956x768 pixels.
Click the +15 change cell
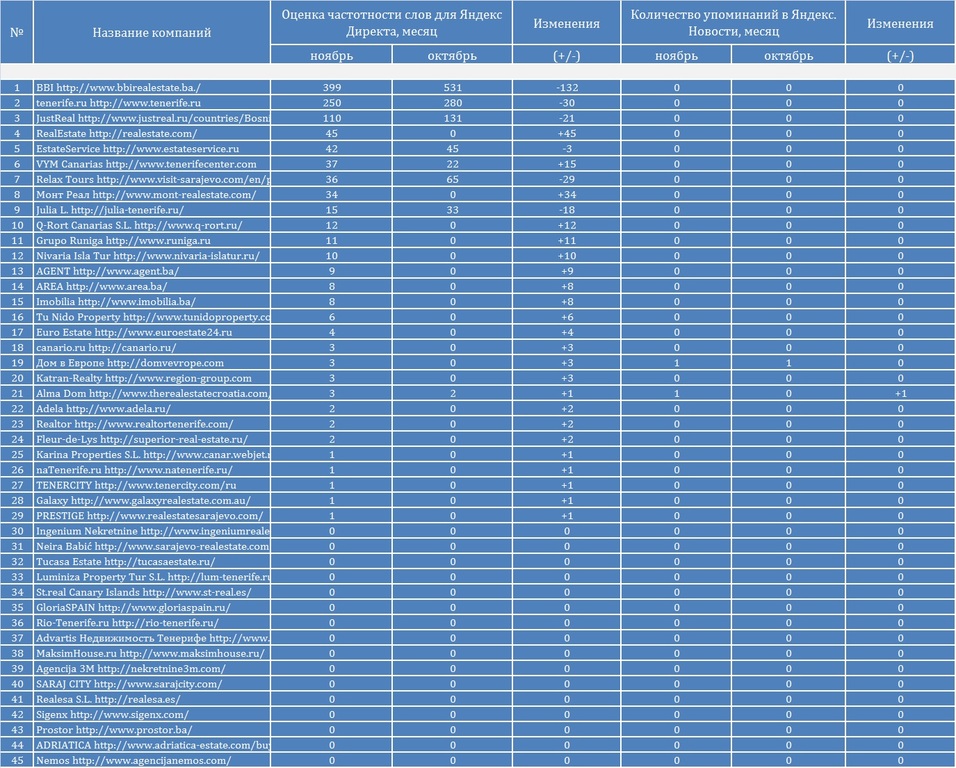[566, 164]
